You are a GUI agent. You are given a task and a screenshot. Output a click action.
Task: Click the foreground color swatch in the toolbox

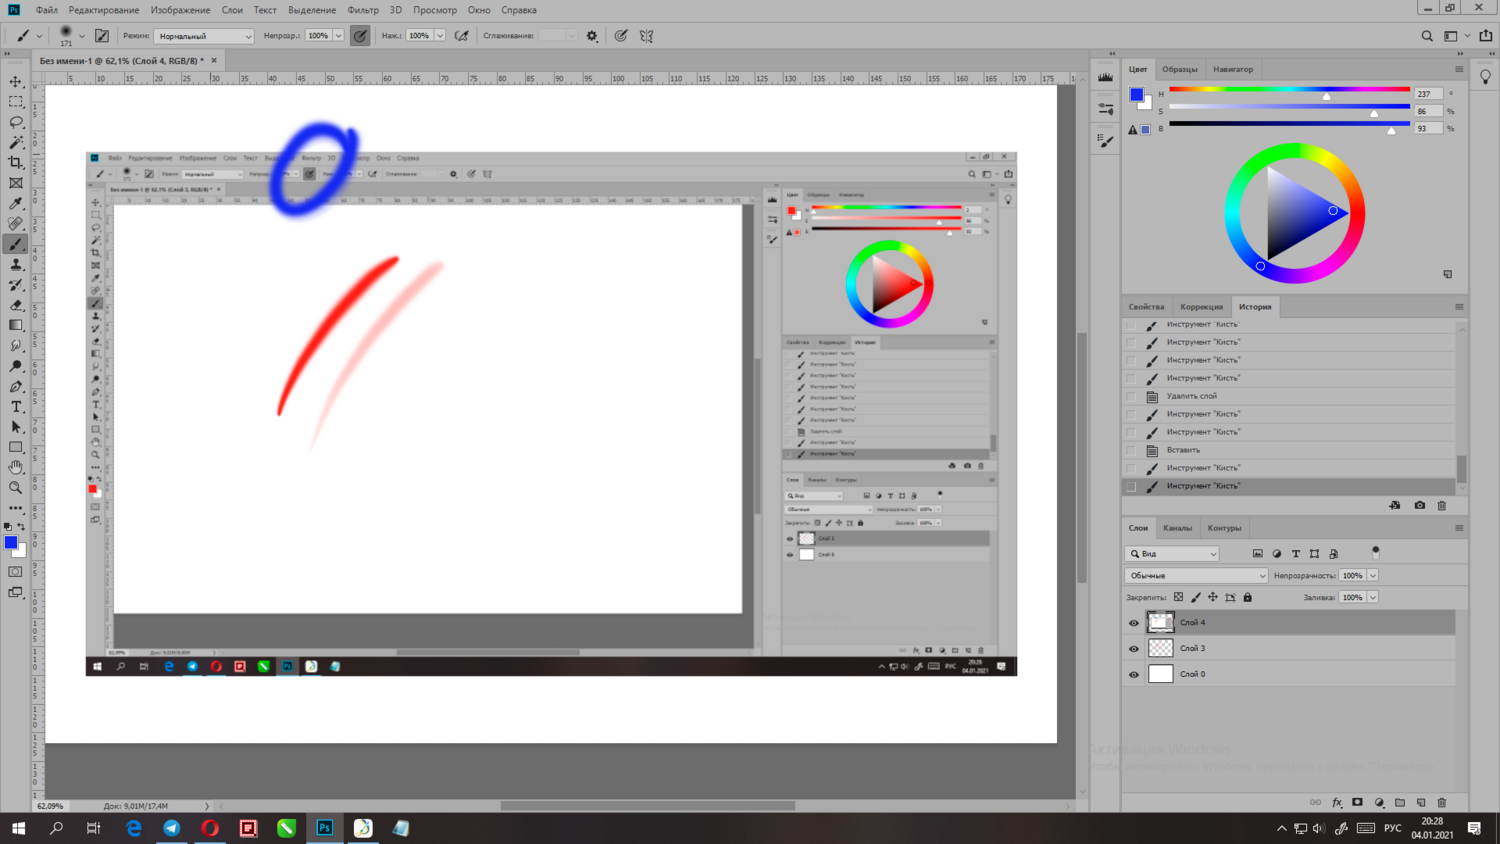[11, 543]
